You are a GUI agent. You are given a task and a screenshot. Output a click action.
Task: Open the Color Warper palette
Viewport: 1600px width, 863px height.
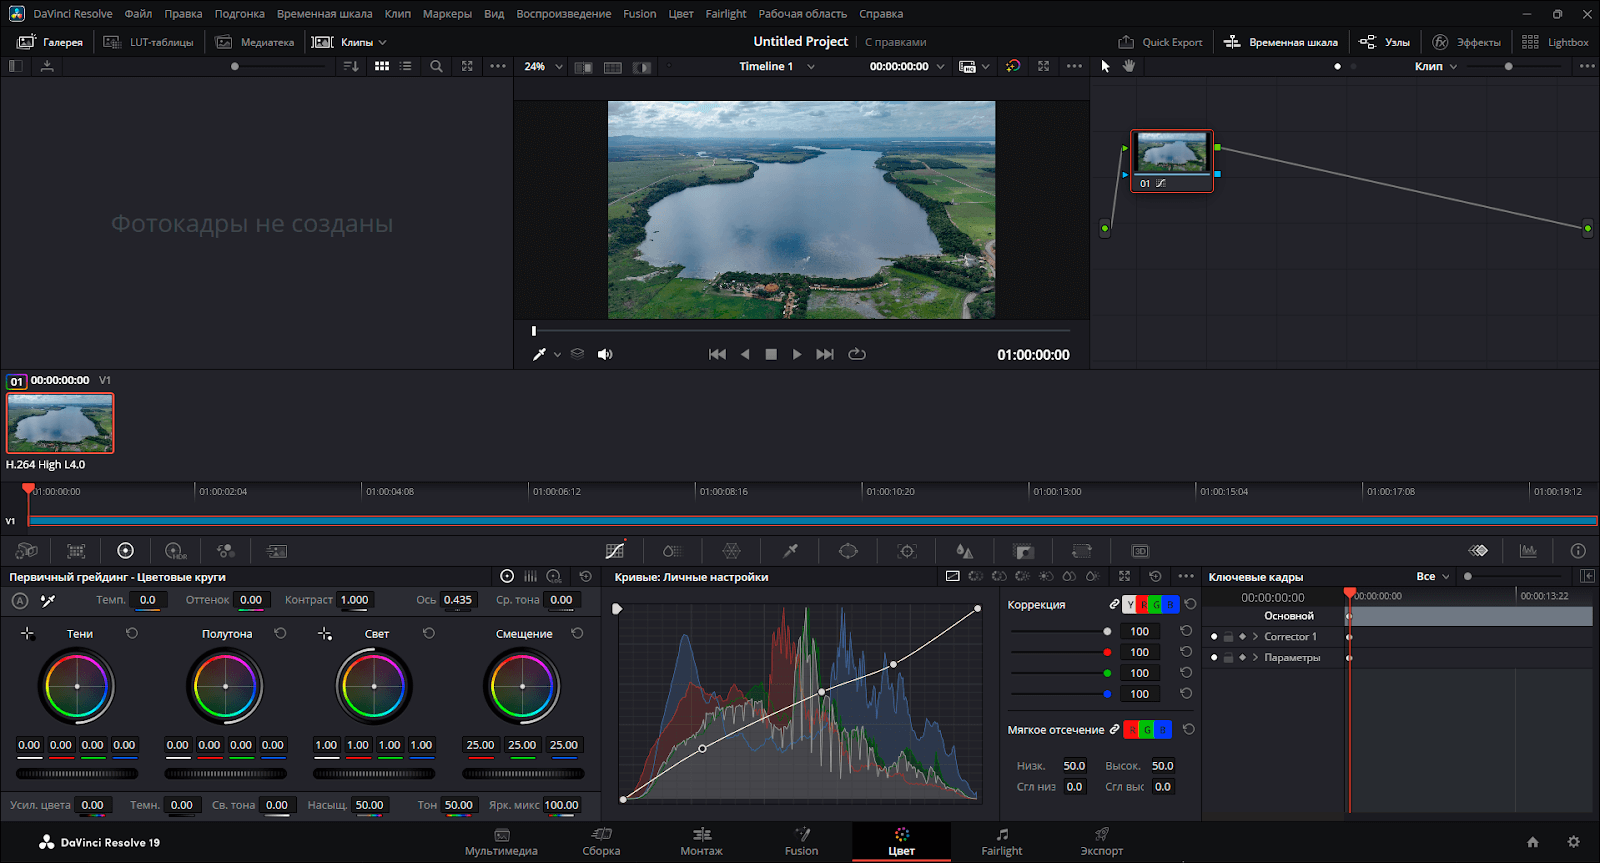click(x=731, y=551)
